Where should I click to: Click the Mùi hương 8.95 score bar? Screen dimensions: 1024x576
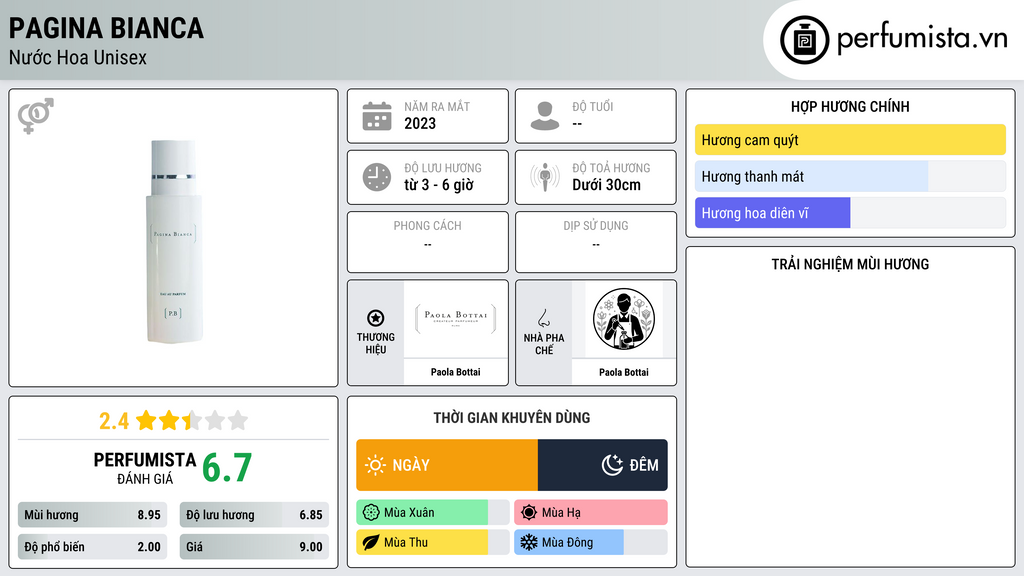(93, 515)
